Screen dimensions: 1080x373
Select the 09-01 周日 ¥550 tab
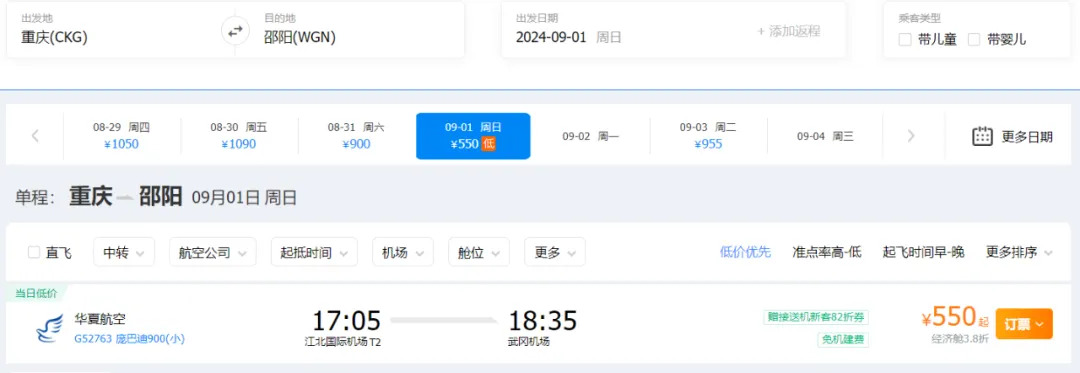pyautogui.click(x=473, y=136)
